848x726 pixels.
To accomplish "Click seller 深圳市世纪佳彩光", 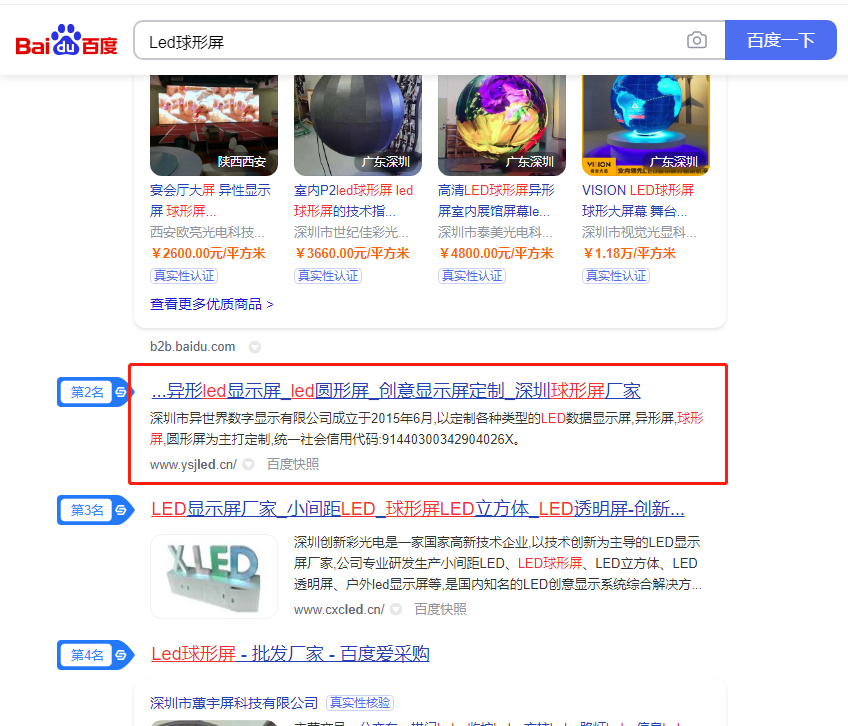I will [351, 232].
